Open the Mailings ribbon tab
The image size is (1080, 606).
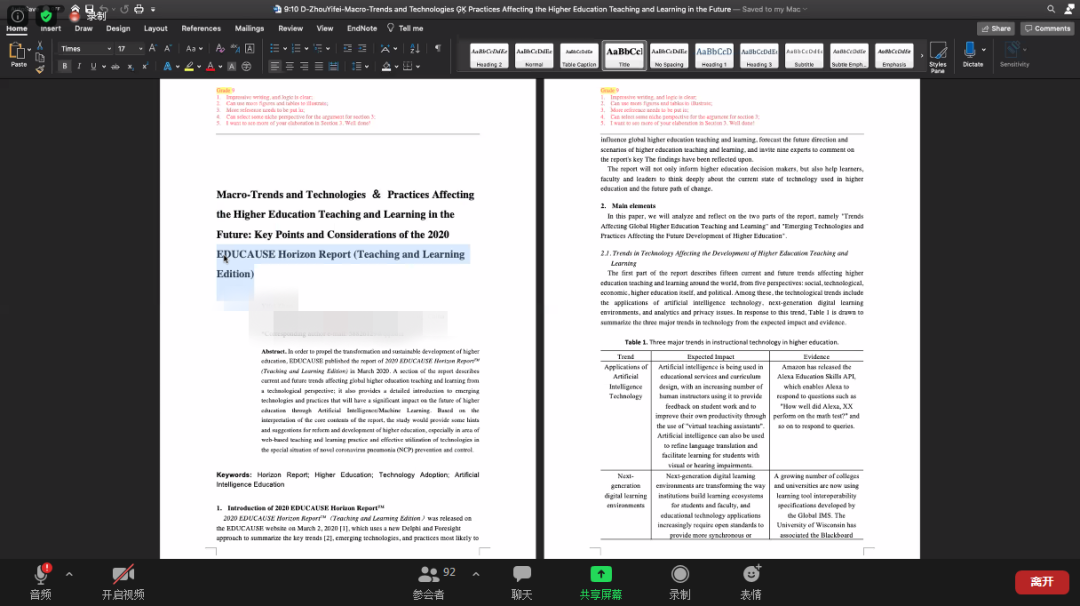(x=249, y=28)
